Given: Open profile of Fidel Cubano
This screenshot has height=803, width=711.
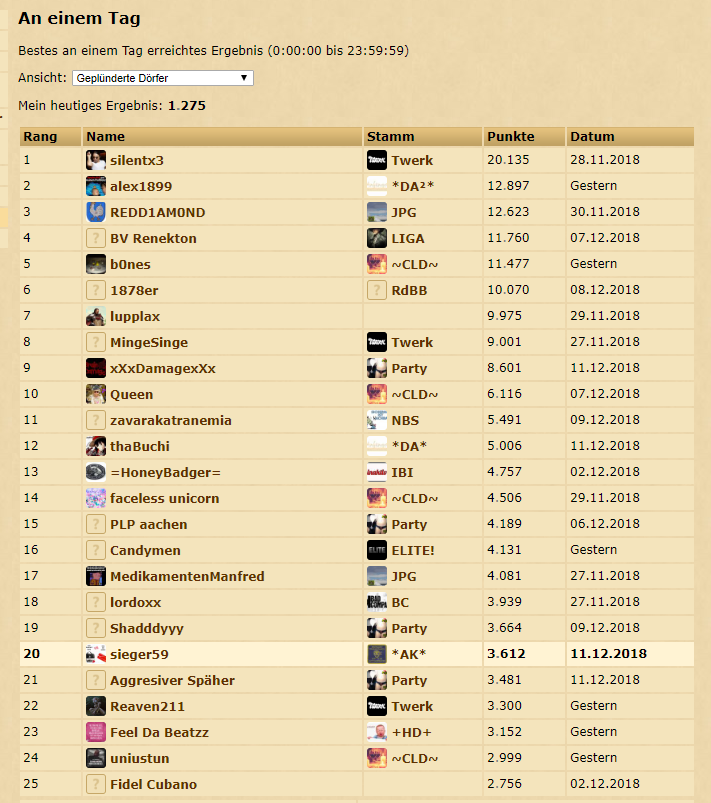Looking at the screenshot, I should tap(153, 784).
